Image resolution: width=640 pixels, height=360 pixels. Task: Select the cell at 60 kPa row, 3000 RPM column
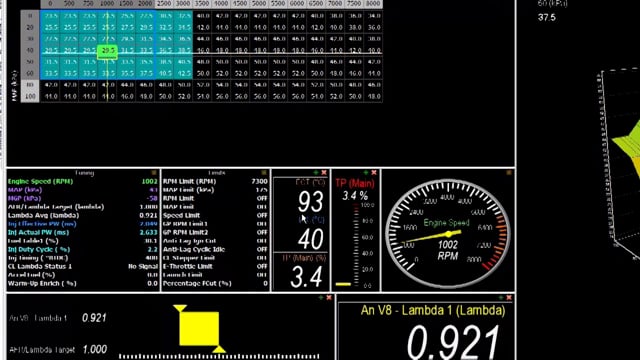[x=183, y=73]
